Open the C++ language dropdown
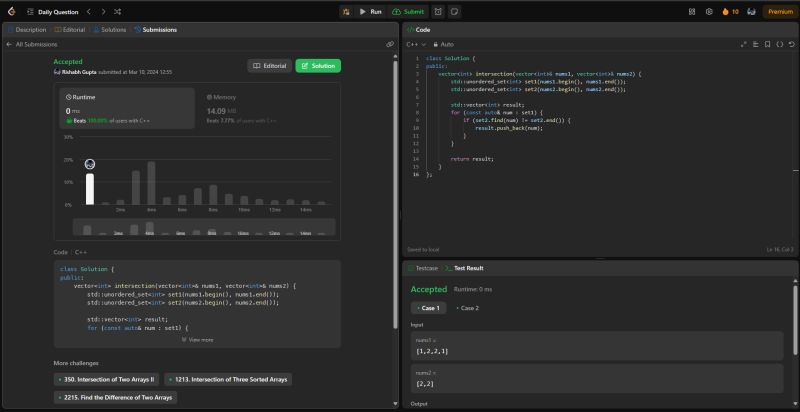 click(x=416, y=45)
